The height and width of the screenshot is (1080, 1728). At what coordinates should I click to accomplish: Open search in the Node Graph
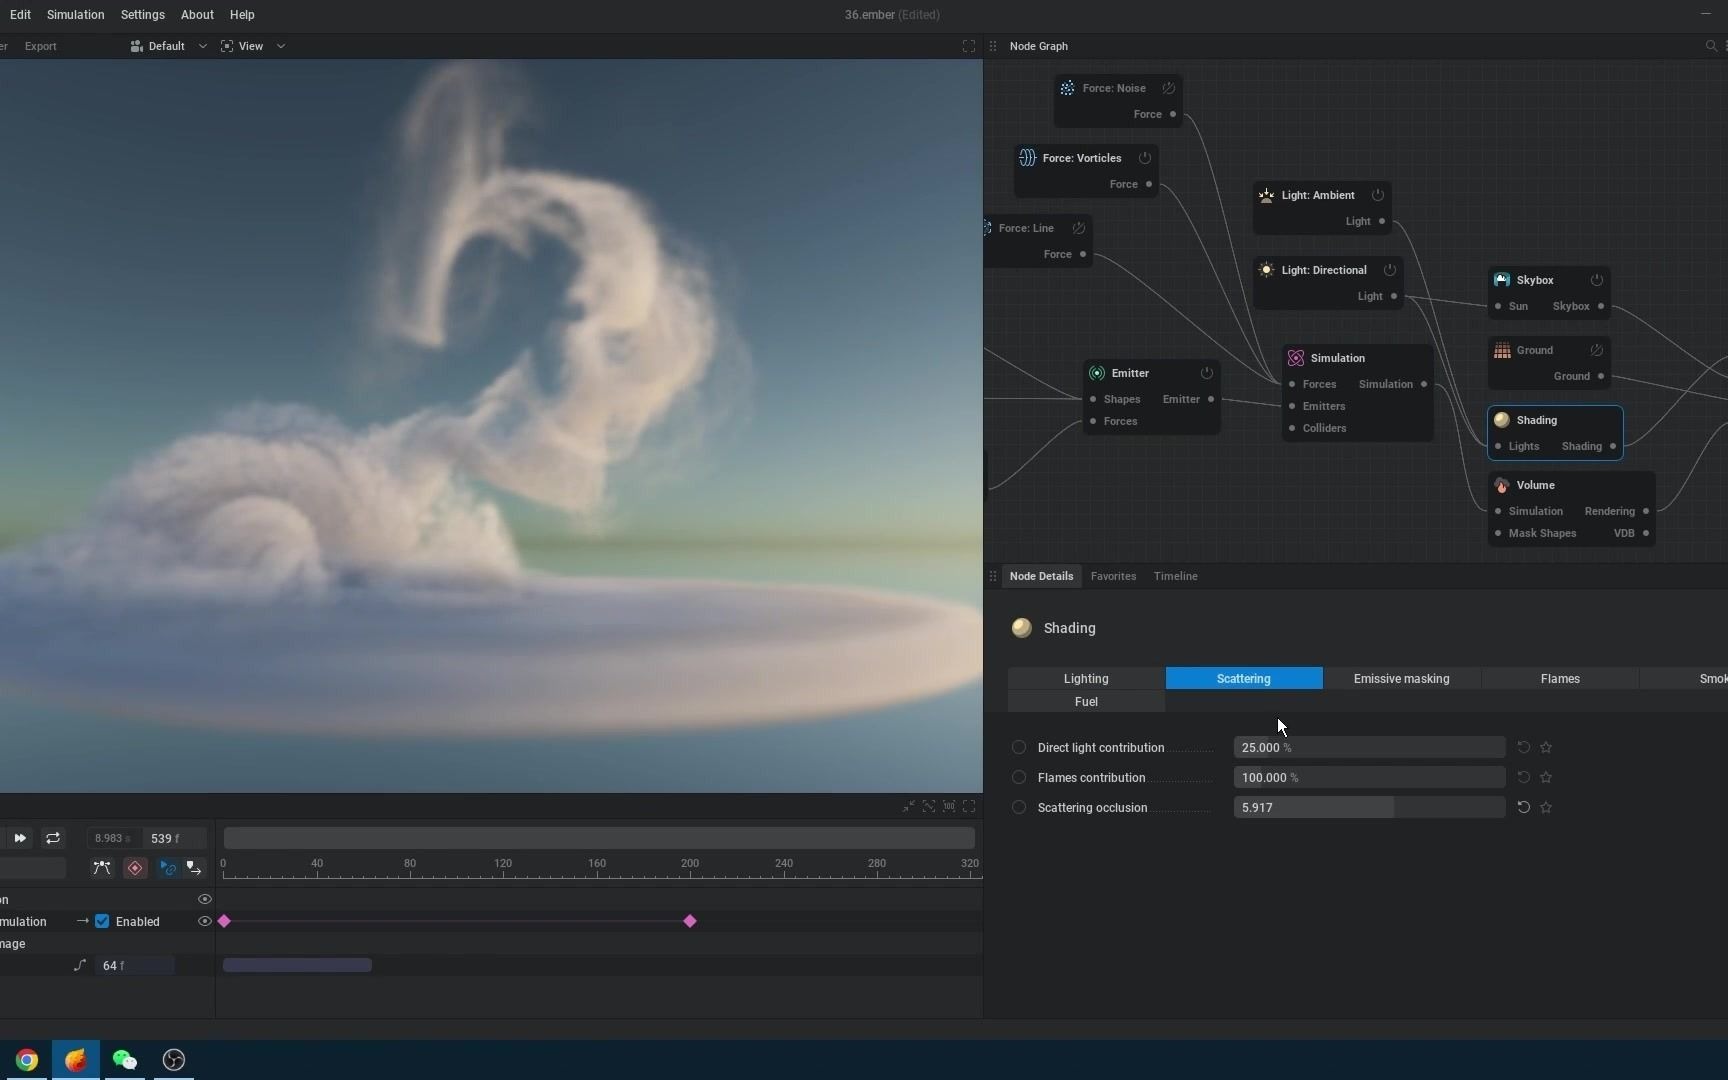(x=1711, y=46)
